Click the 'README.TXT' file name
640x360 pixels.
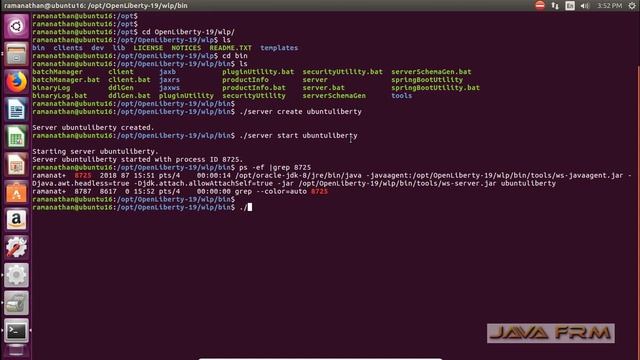(231, 48)
